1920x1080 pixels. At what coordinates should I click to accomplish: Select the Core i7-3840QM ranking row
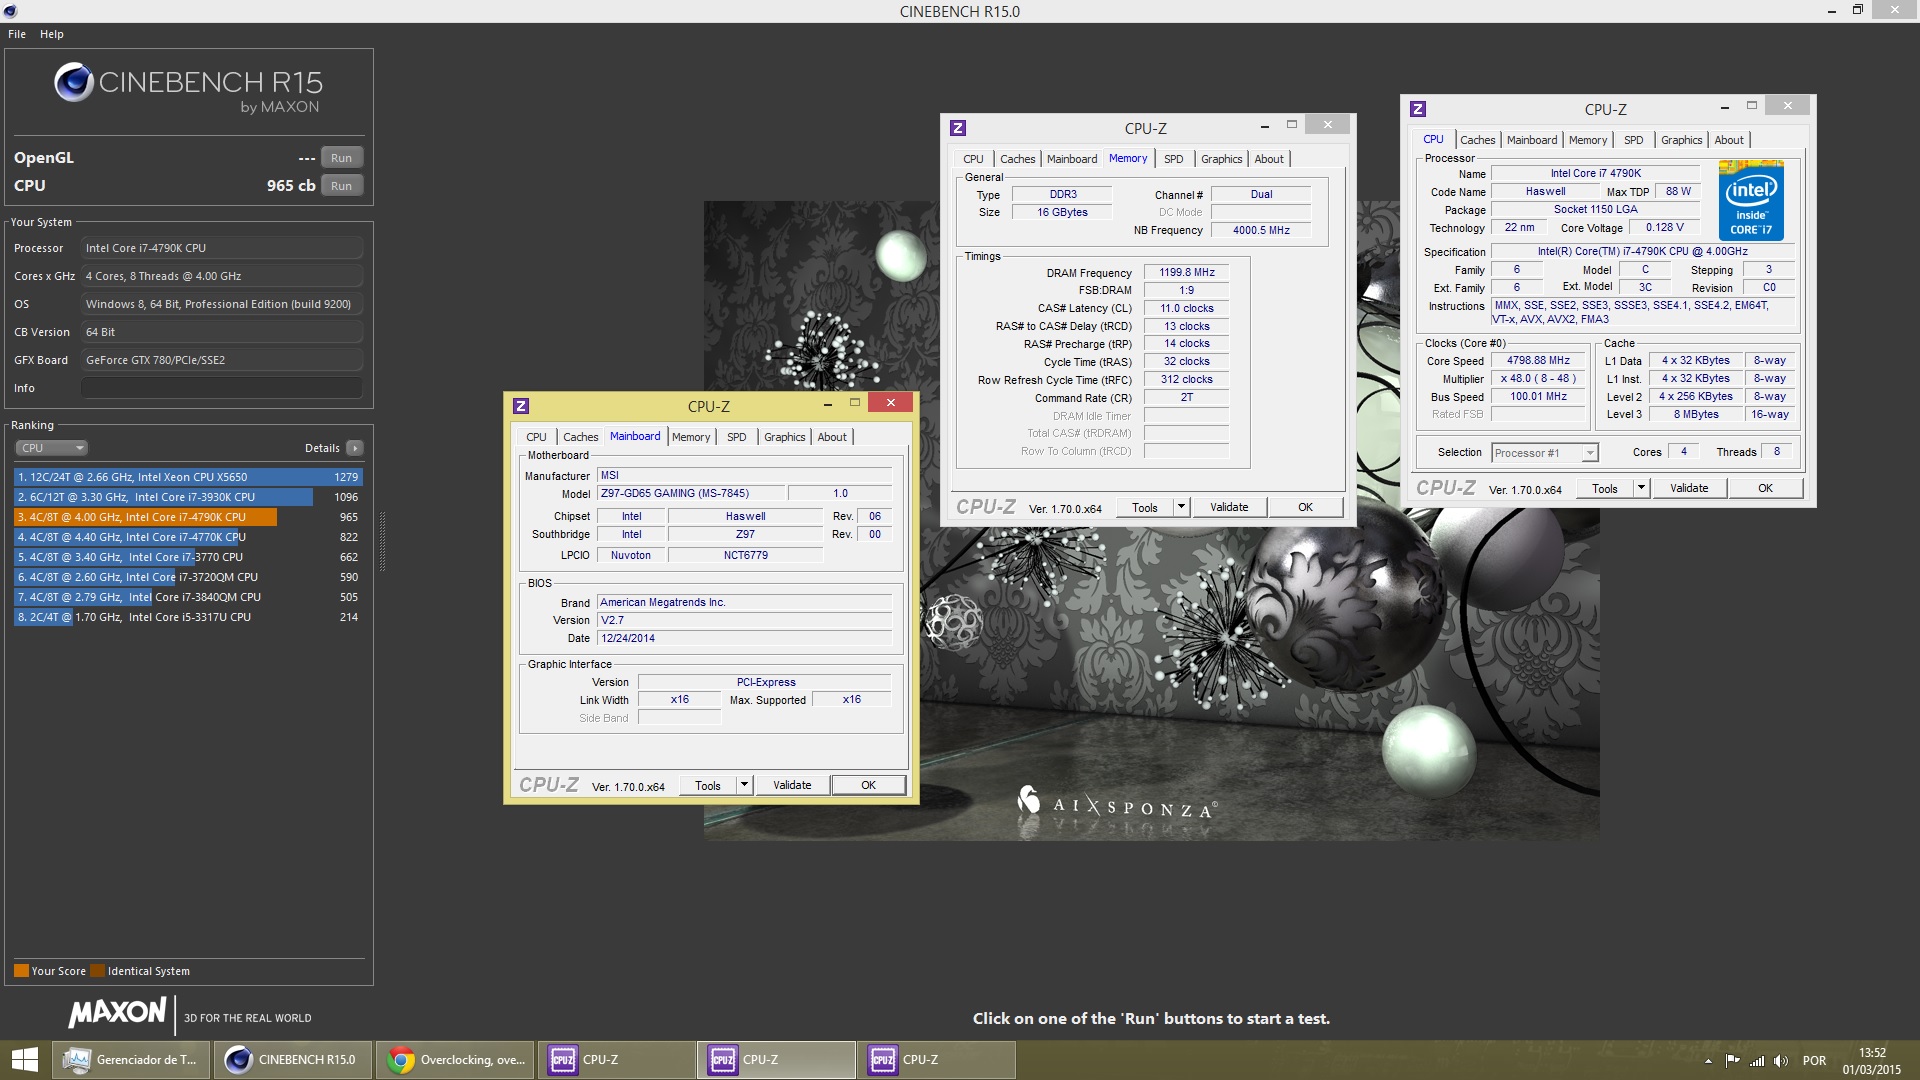pyautogui.click(x=188, y=597)
